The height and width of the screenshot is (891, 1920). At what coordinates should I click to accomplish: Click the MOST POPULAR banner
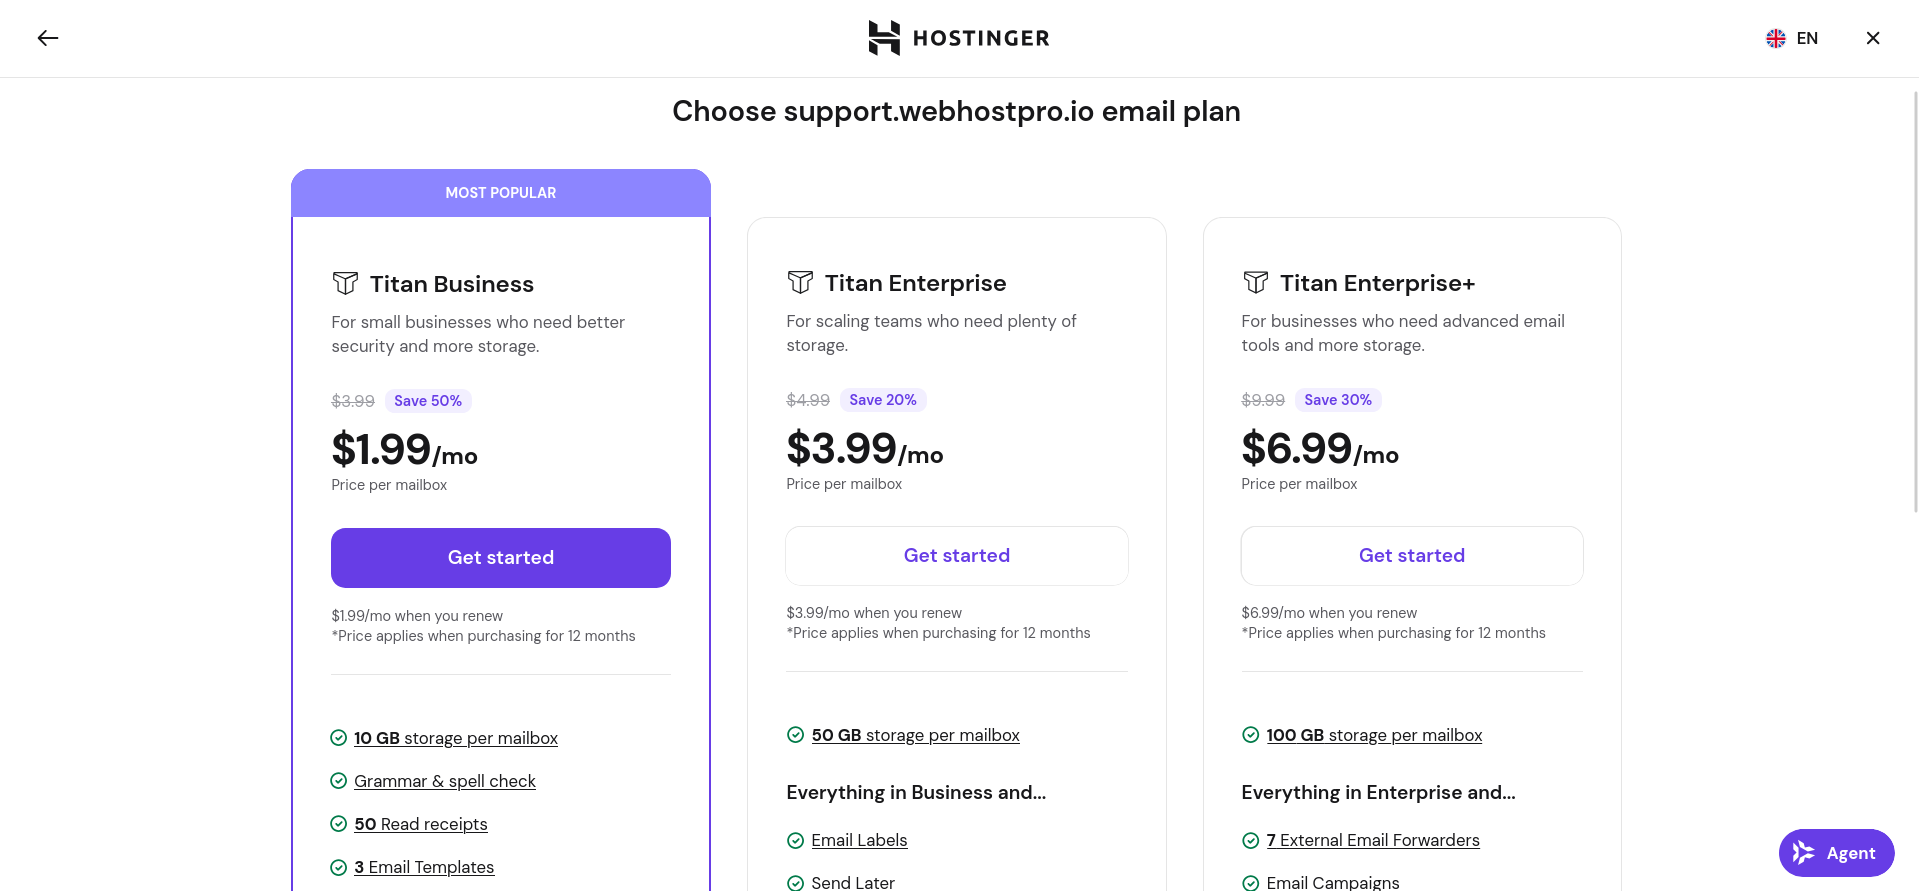coord(501,193)
